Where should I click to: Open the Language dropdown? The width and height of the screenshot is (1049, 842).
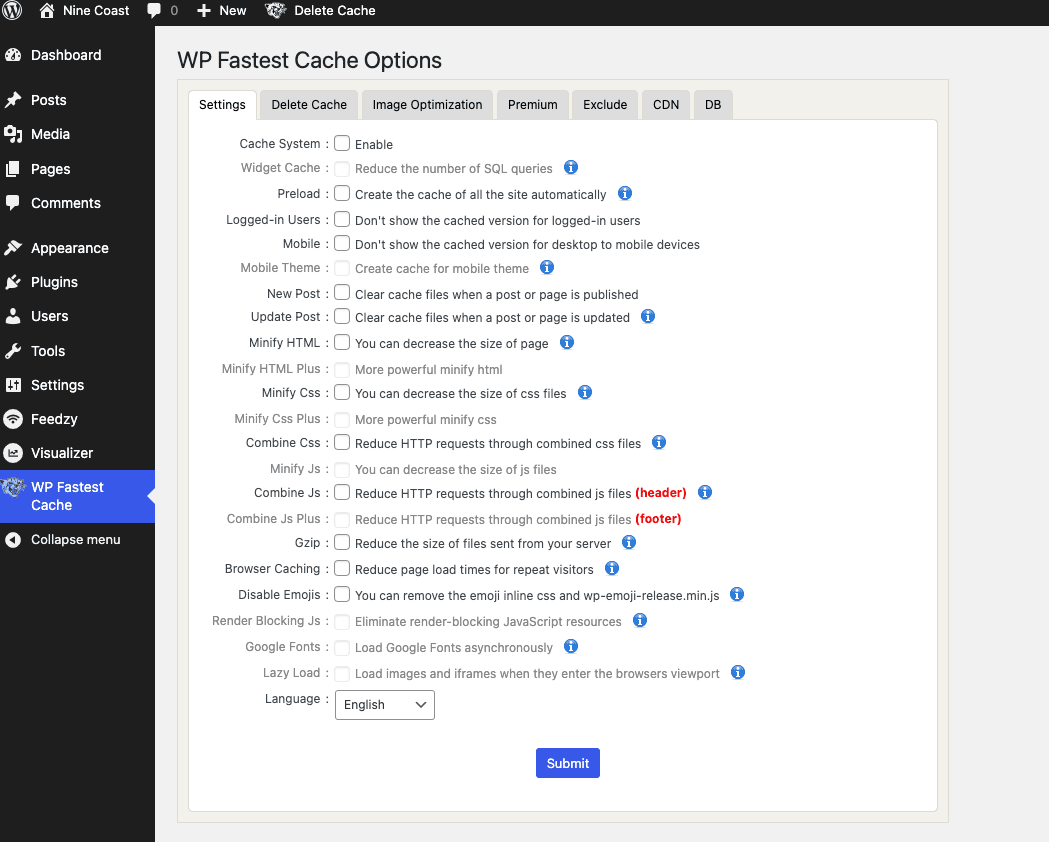pyautogui.click(x=384, y=704)
